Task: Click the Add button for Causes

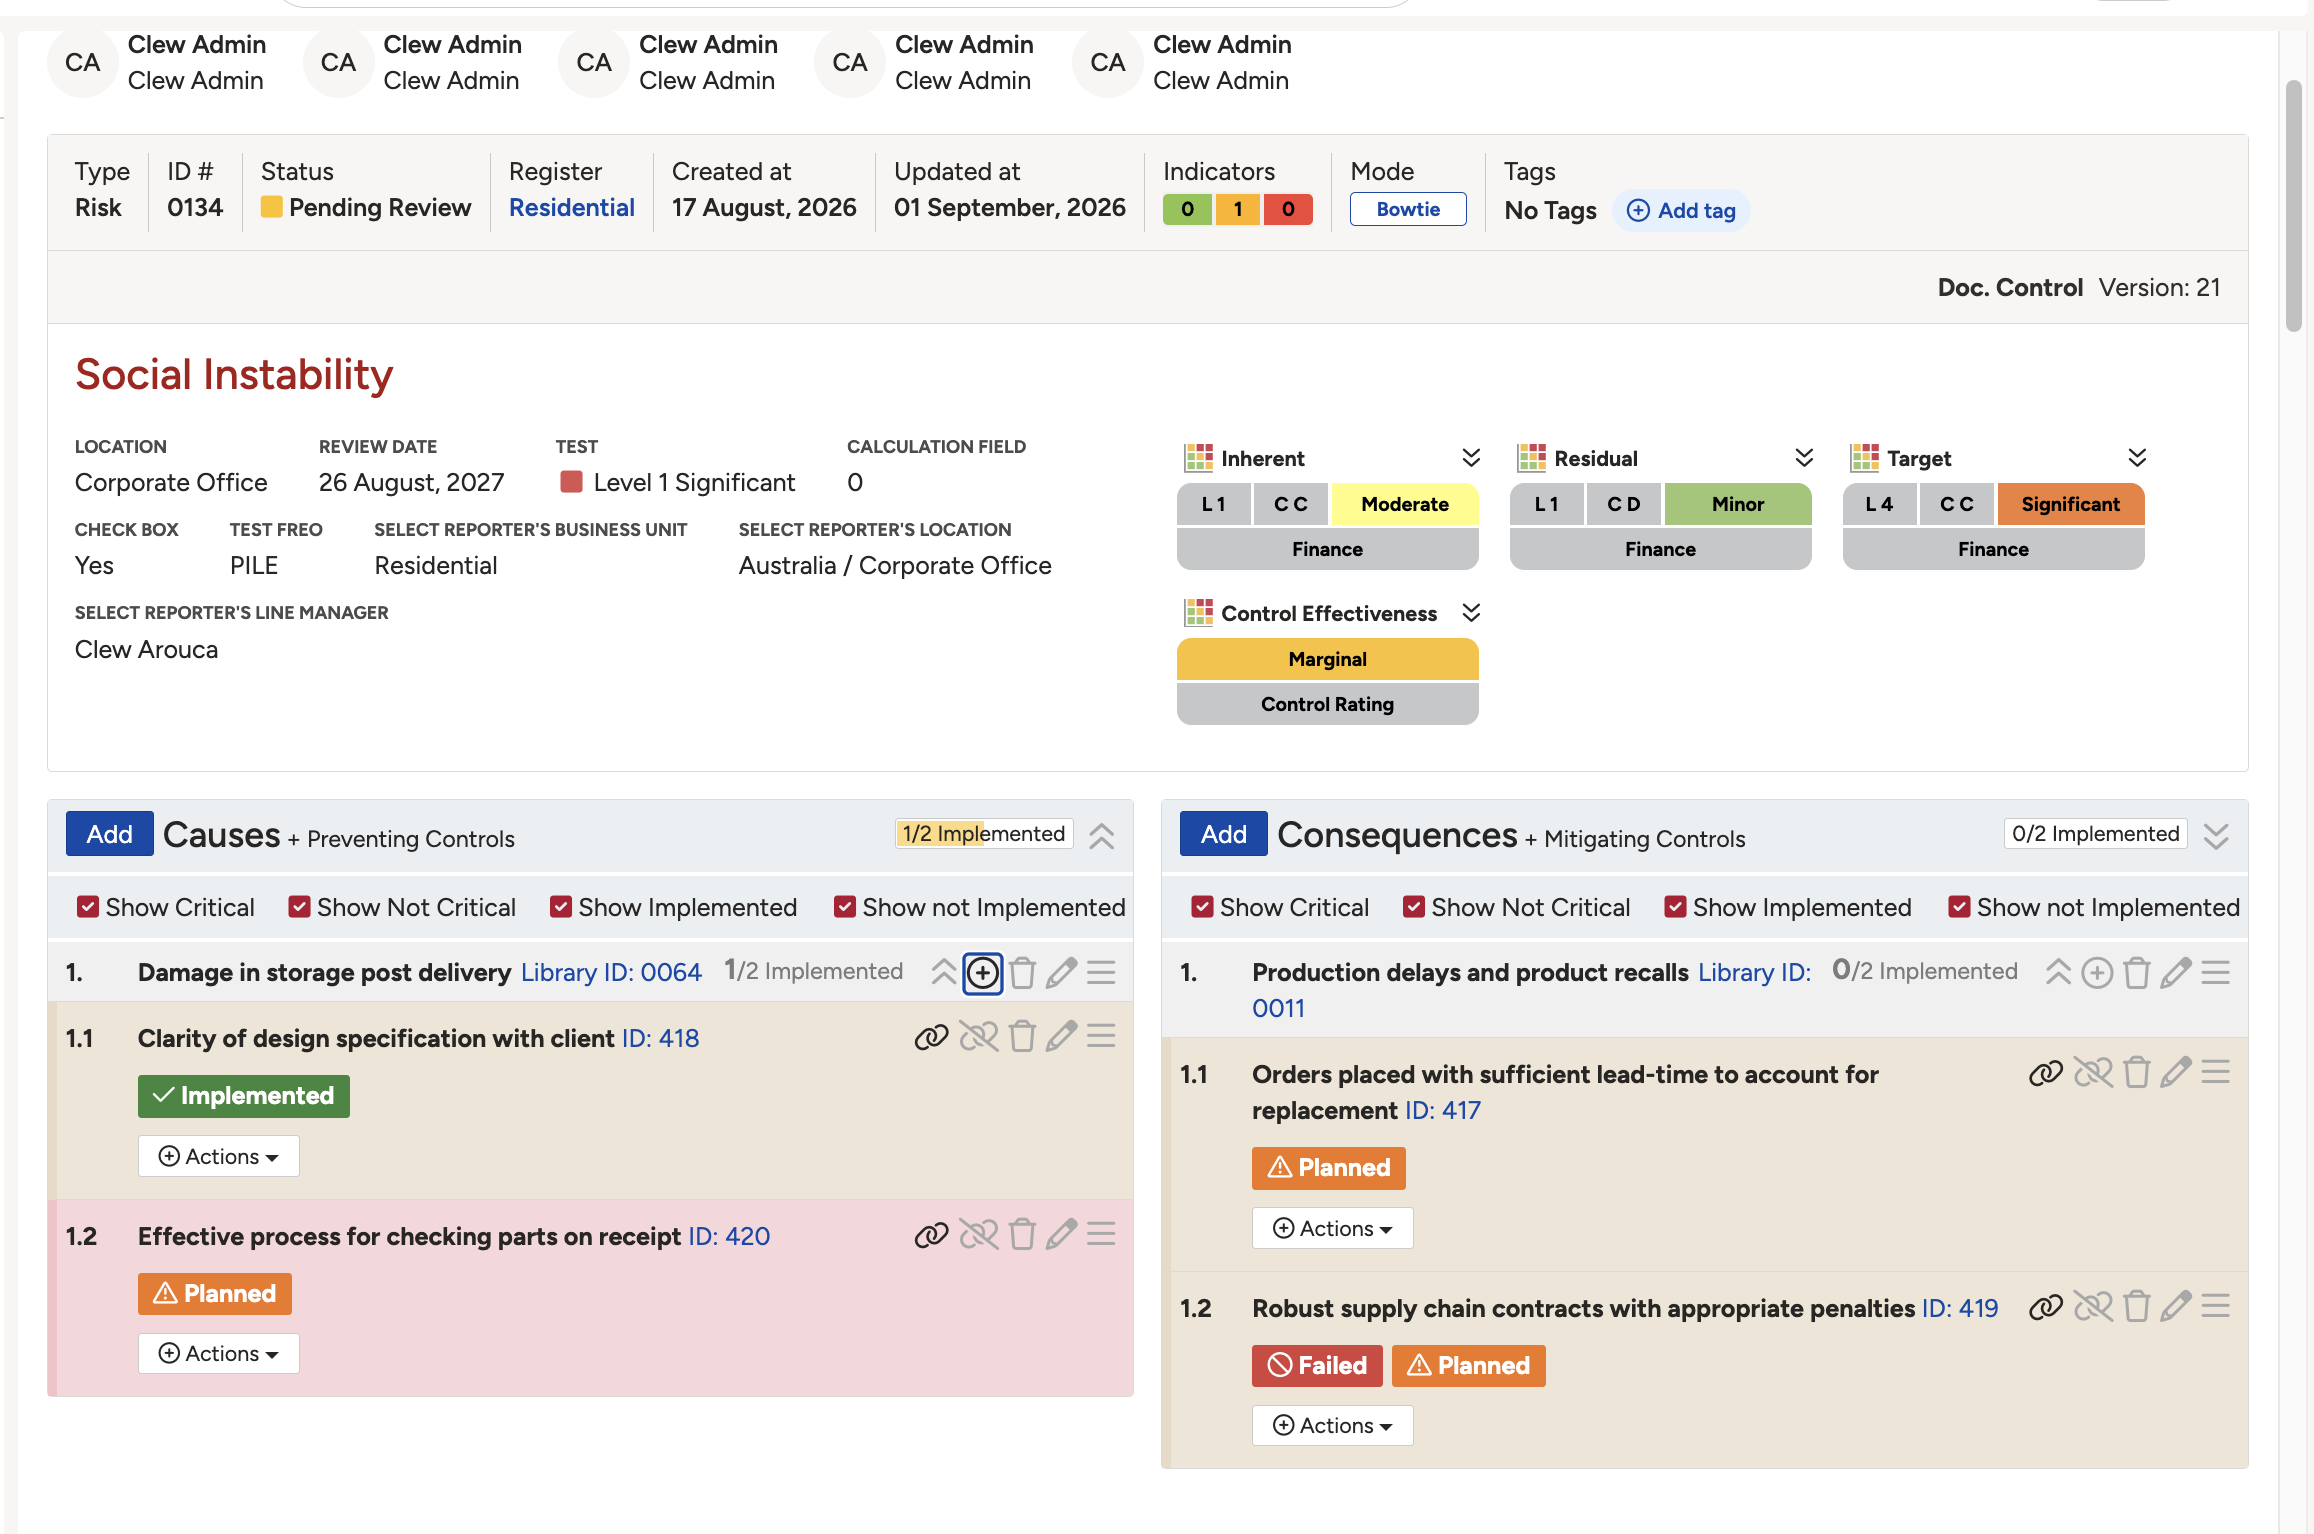Action: [x=110, y=834]
